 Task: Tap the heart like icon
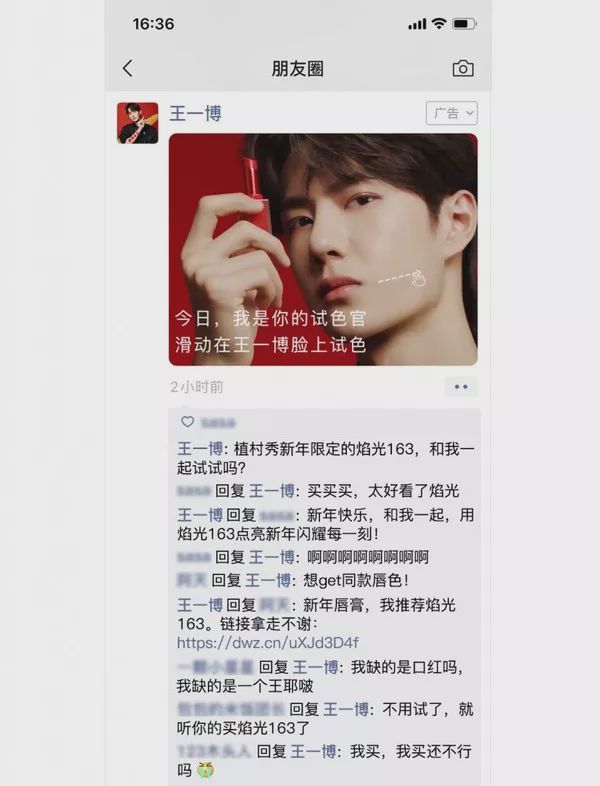pos(187,422)
